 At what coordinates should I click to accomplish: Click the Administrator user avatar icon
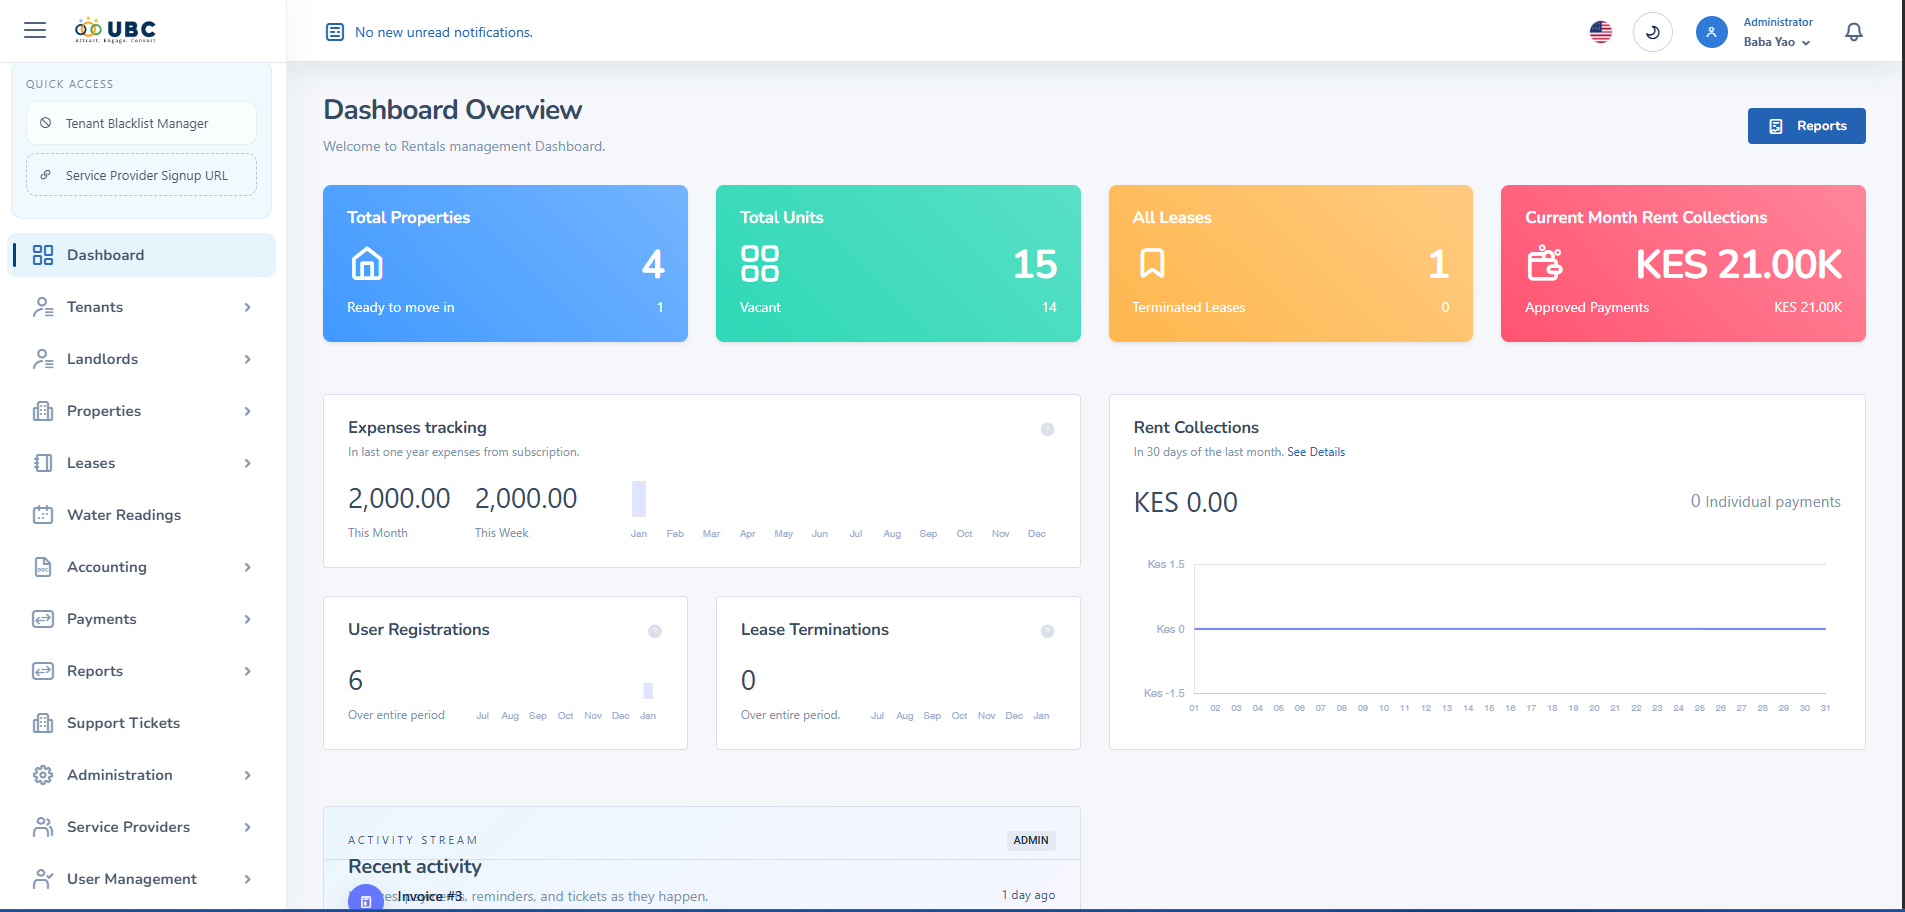click(1712, 31)
